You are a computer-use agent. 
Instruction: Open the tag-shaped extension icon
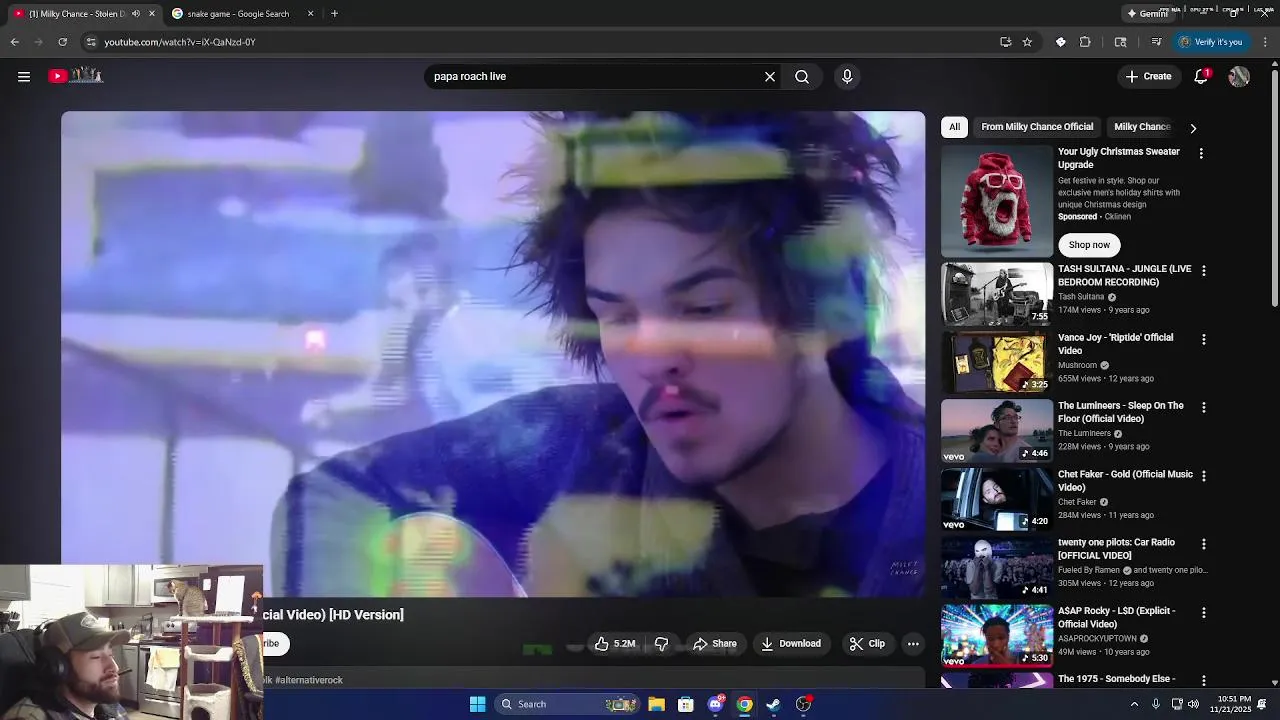click(x=1061, y=42)
